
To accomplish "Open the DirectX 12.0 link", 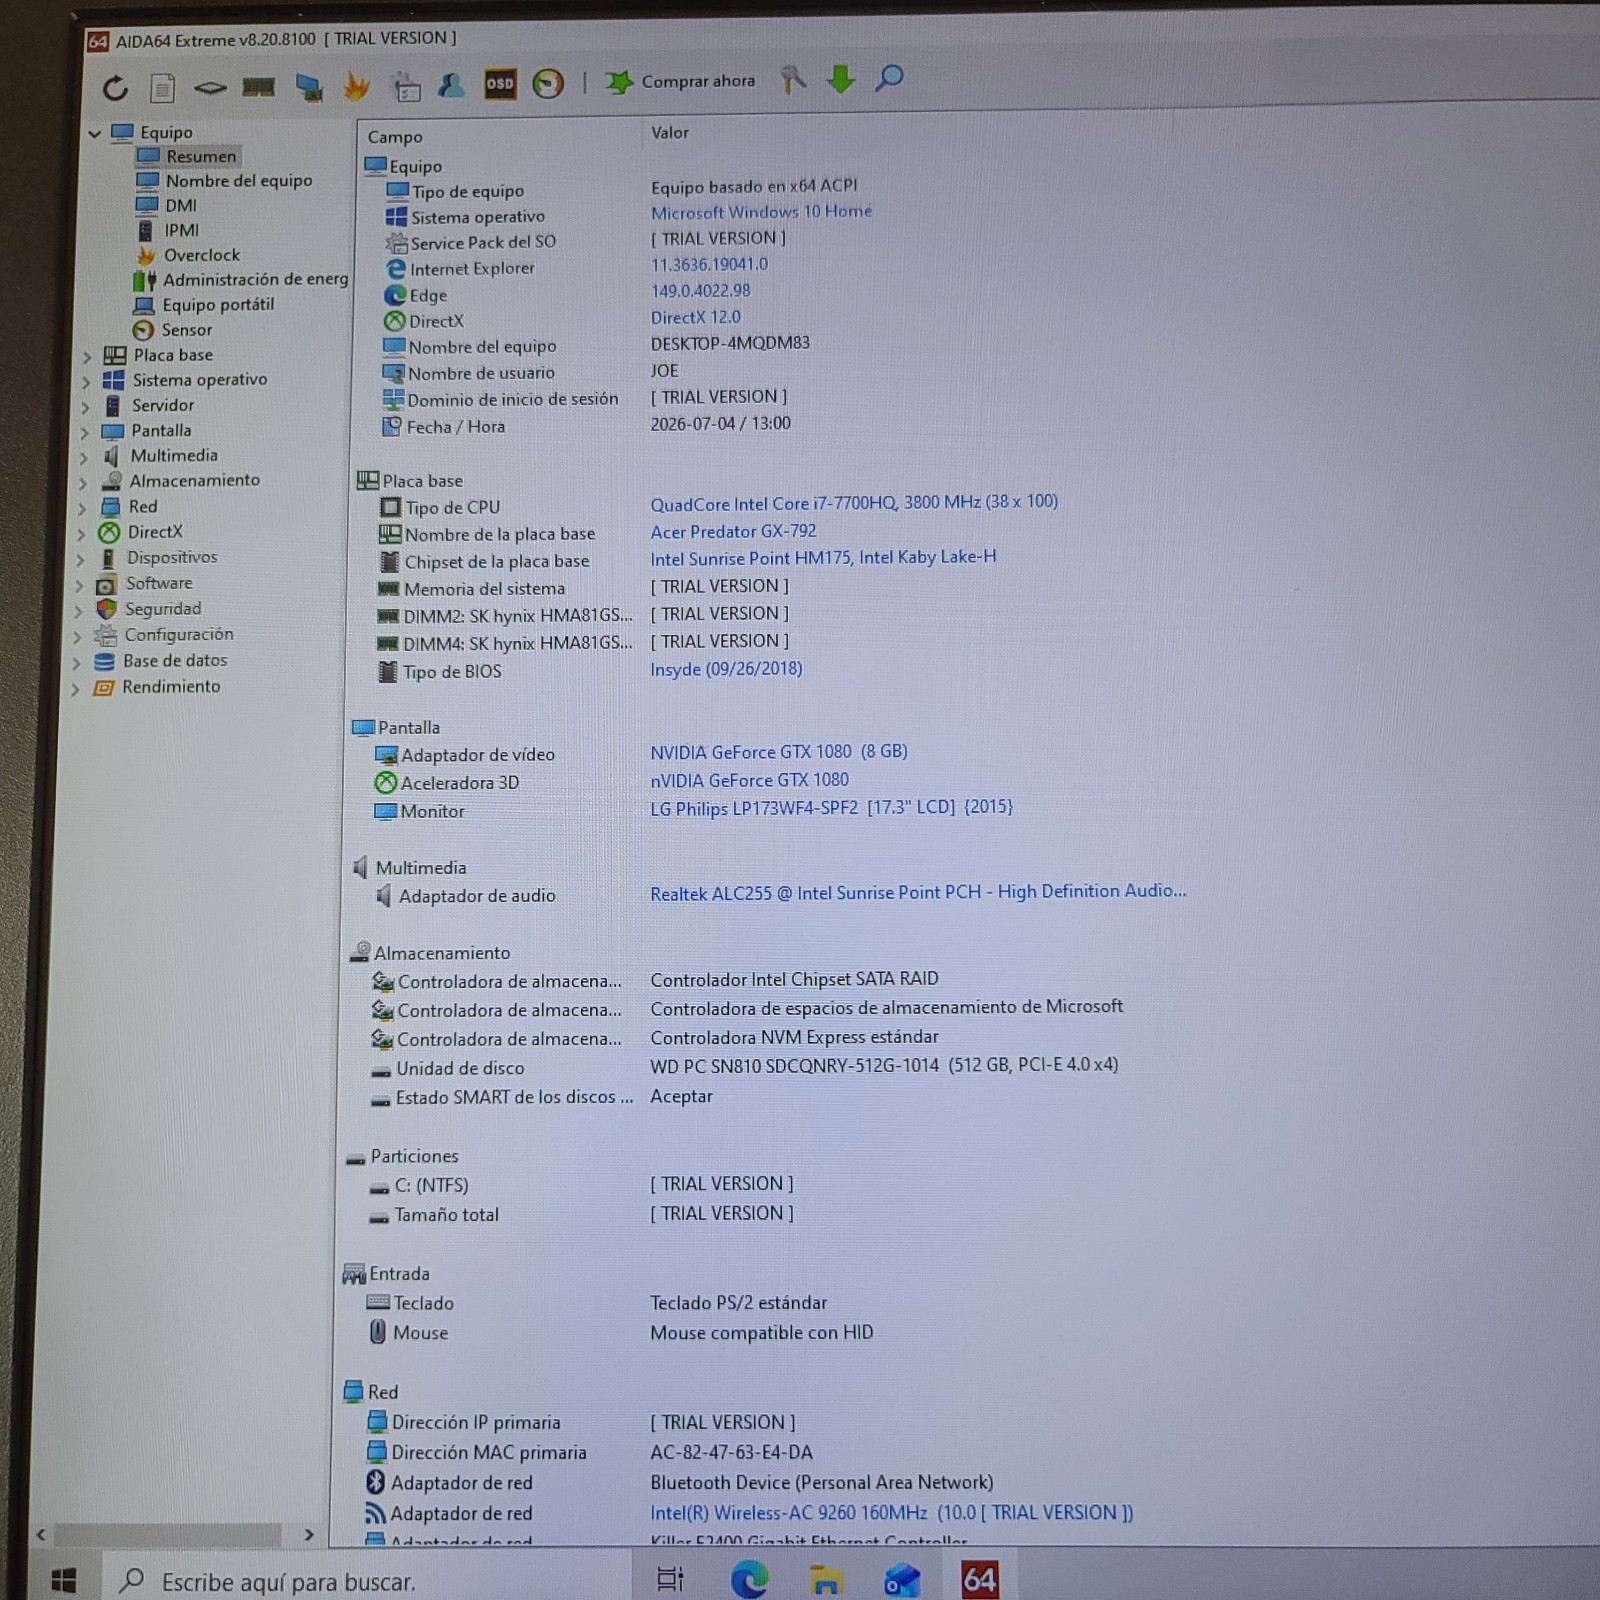I will click(696, 317).
